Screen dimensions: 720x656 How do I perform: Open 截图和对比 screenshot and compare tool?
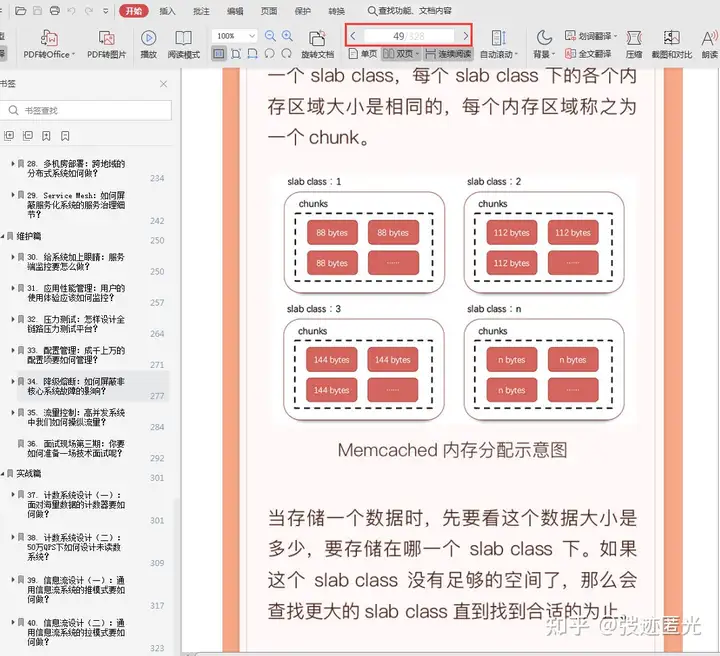click(x=671, y=45)
